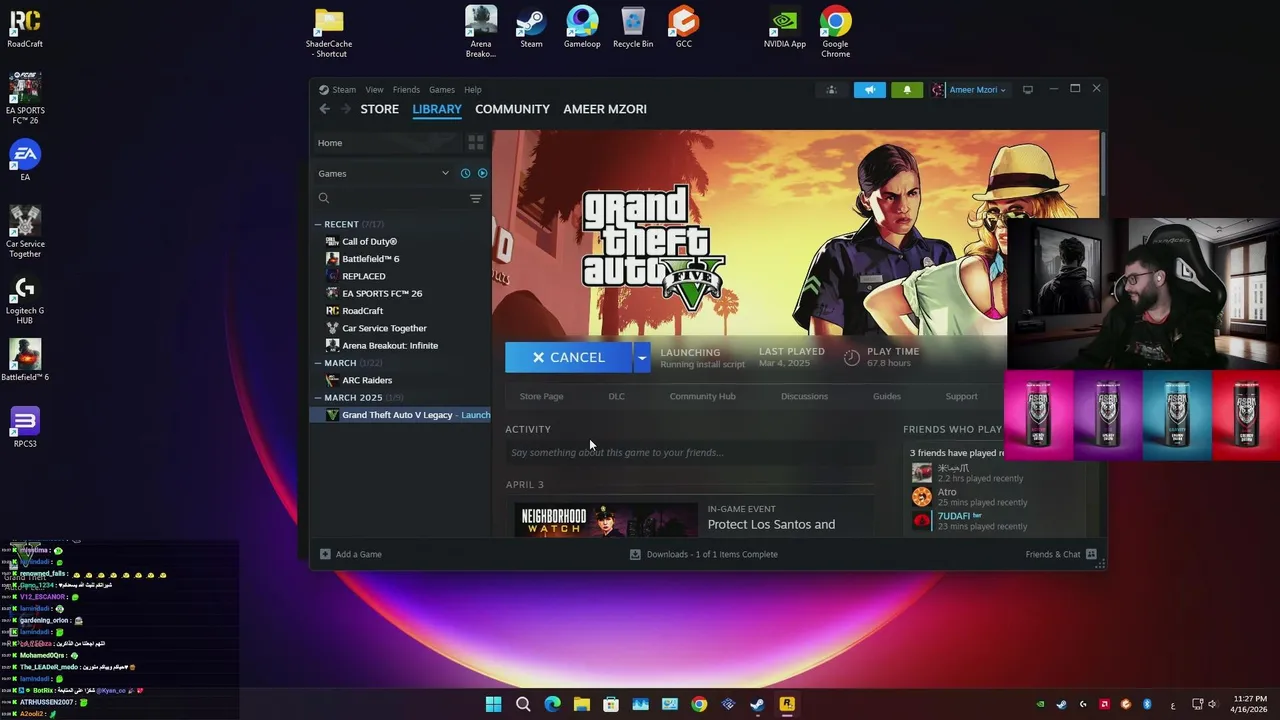Image resolution: width=1280 pixels, height=720 pixels.
Task: Open the Games menu
Action: (x=442, y=90)
